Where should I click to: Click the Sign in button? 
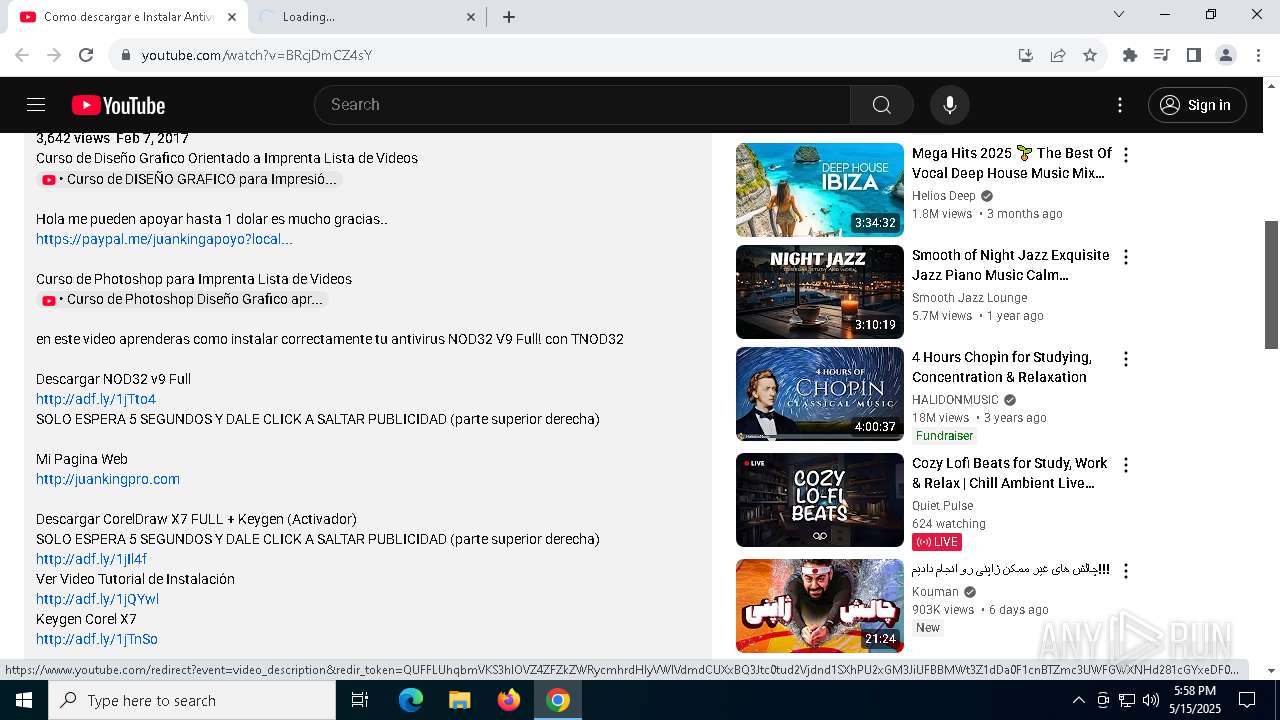pos(1197,105)
